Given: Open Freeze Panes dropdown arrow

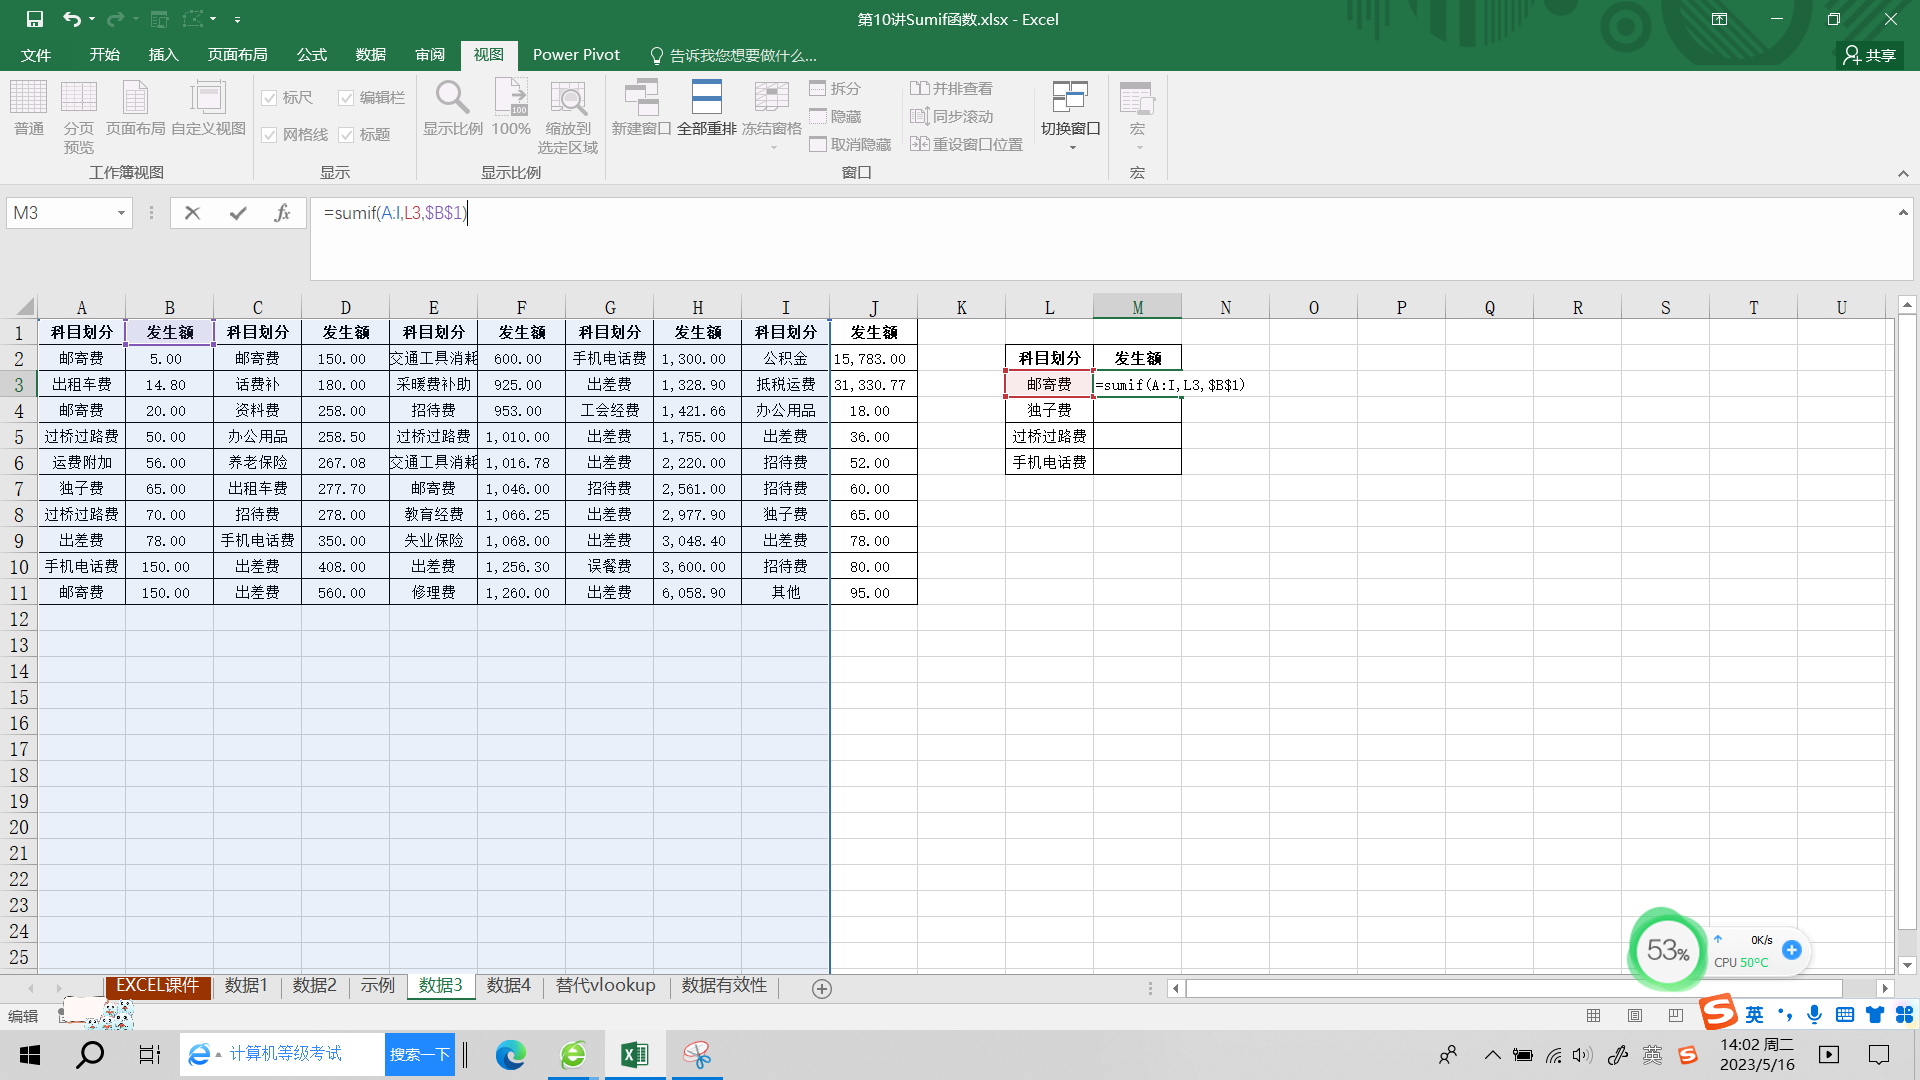Looking at the screenshot, I should tap(772, 148).
